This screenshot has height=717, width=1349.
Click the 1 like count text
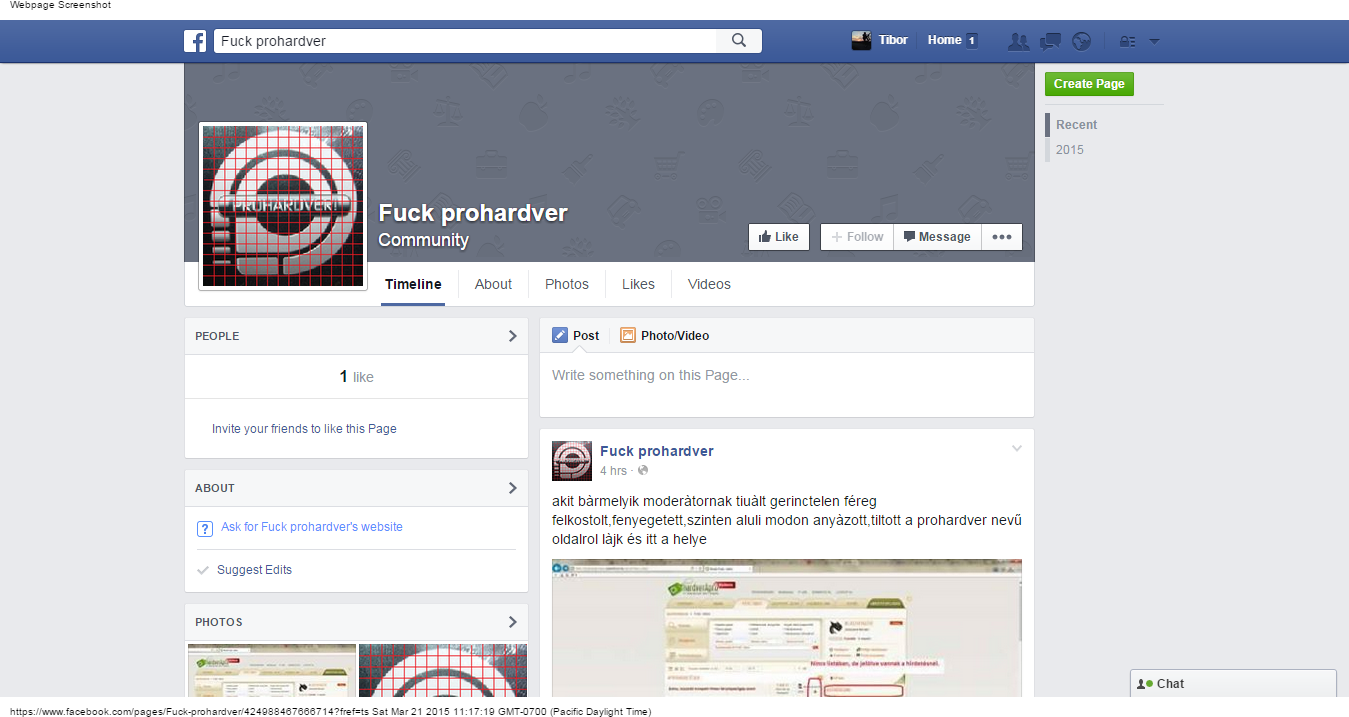tap(356, 377)
